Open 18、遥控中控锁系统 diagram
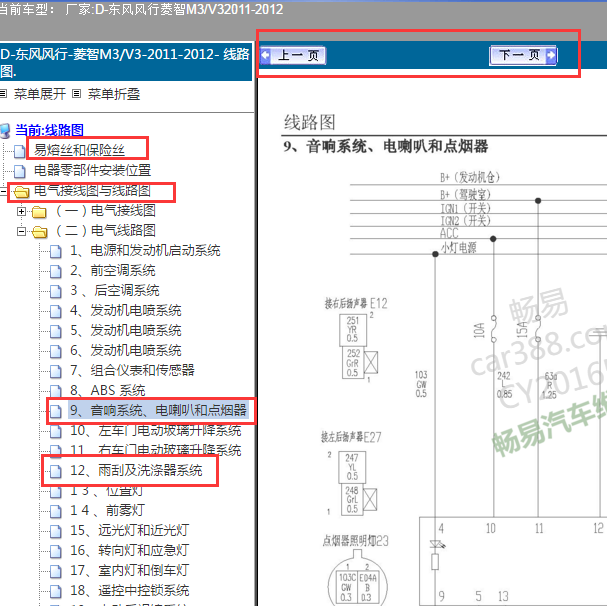 tap(130, 591)
